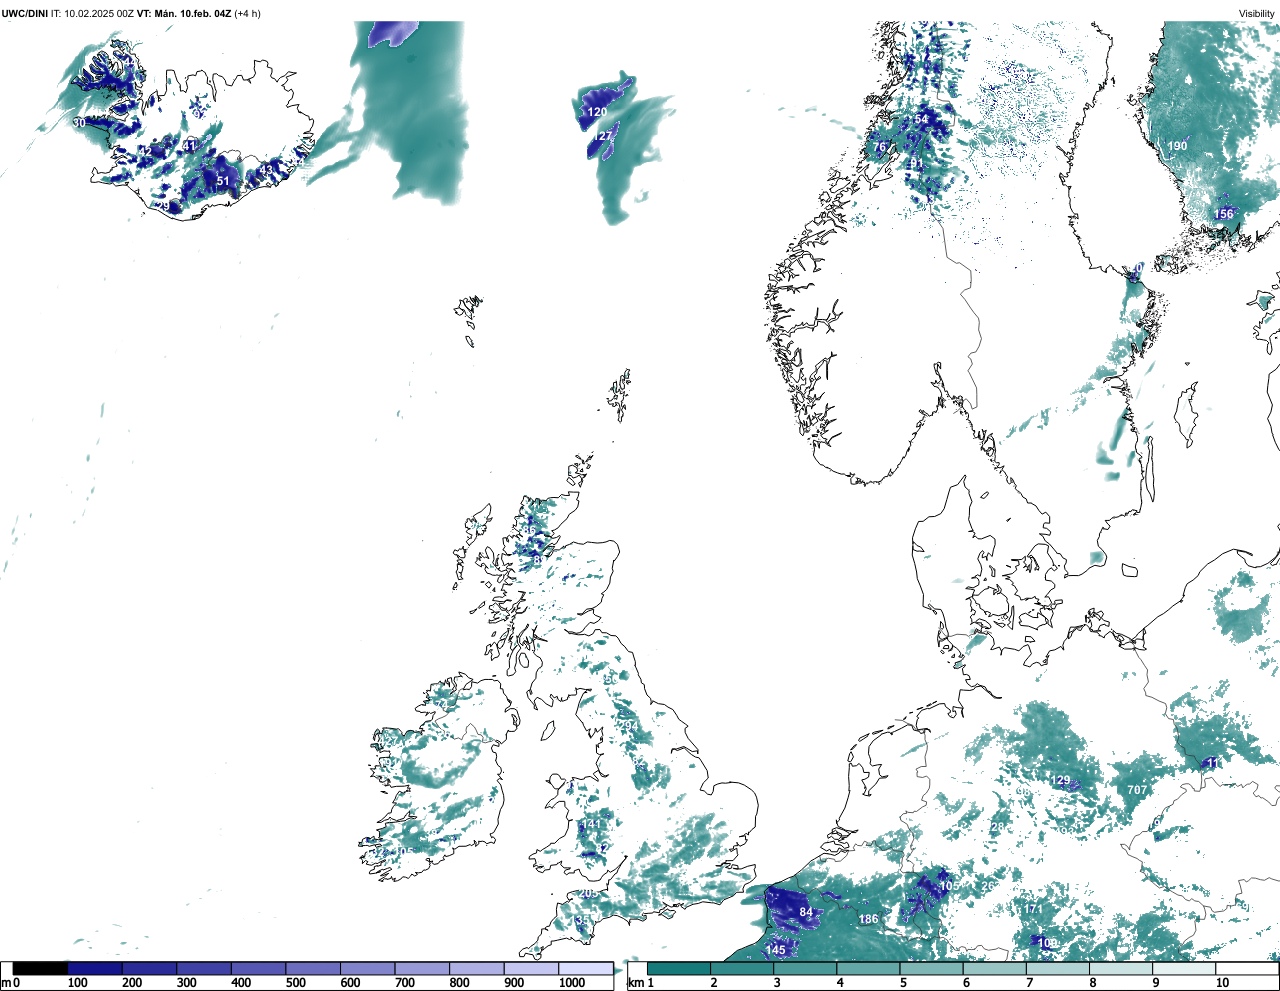Click the '100' tick label on metre scale
The height and width of the screenshot is (991, 1280).
click(78, 983)
